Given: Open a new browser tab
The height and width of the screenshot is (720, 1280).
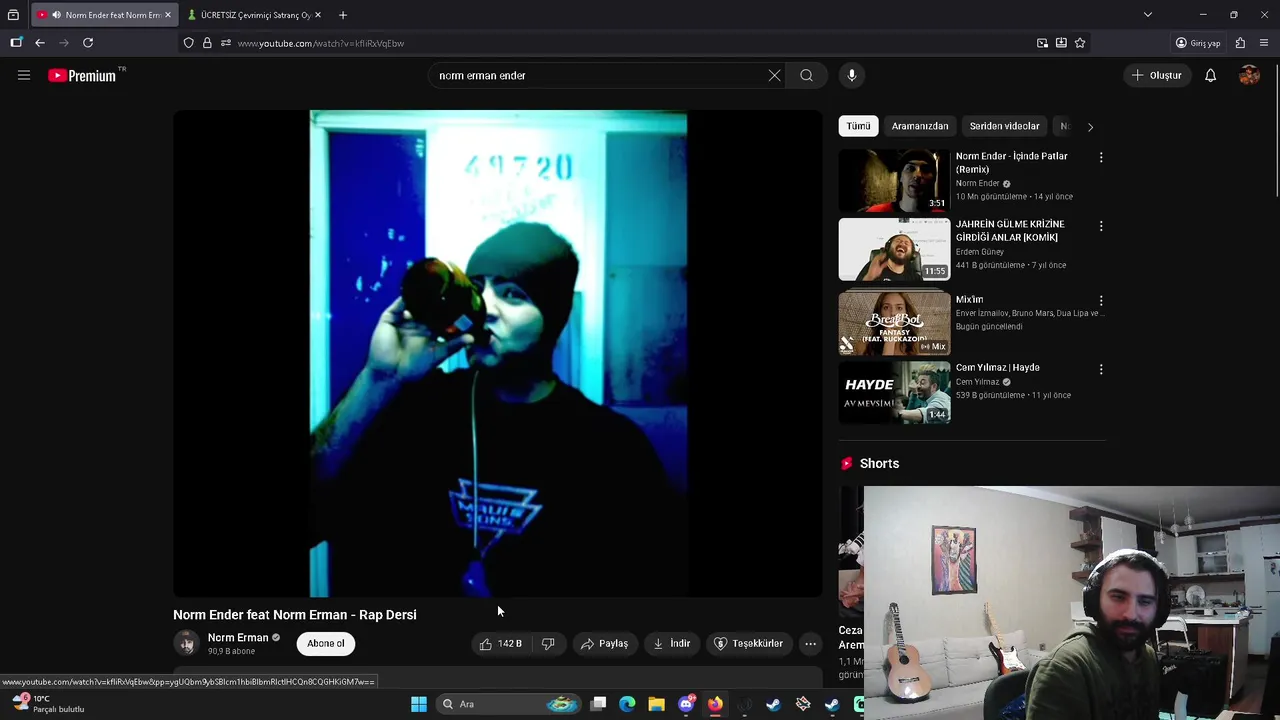Looking at the screenshot, I should coord(343,15).
